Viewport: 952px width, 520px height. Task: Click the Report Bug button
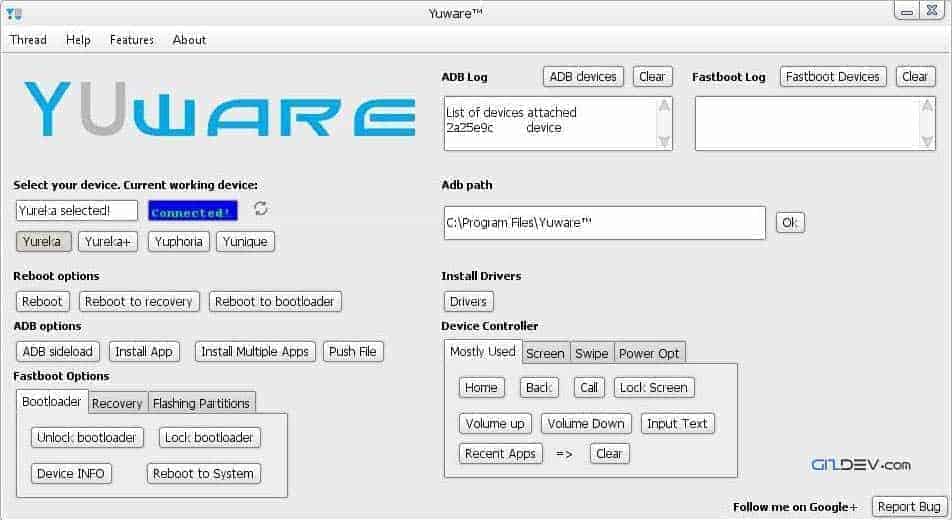(x=909, y=507)
